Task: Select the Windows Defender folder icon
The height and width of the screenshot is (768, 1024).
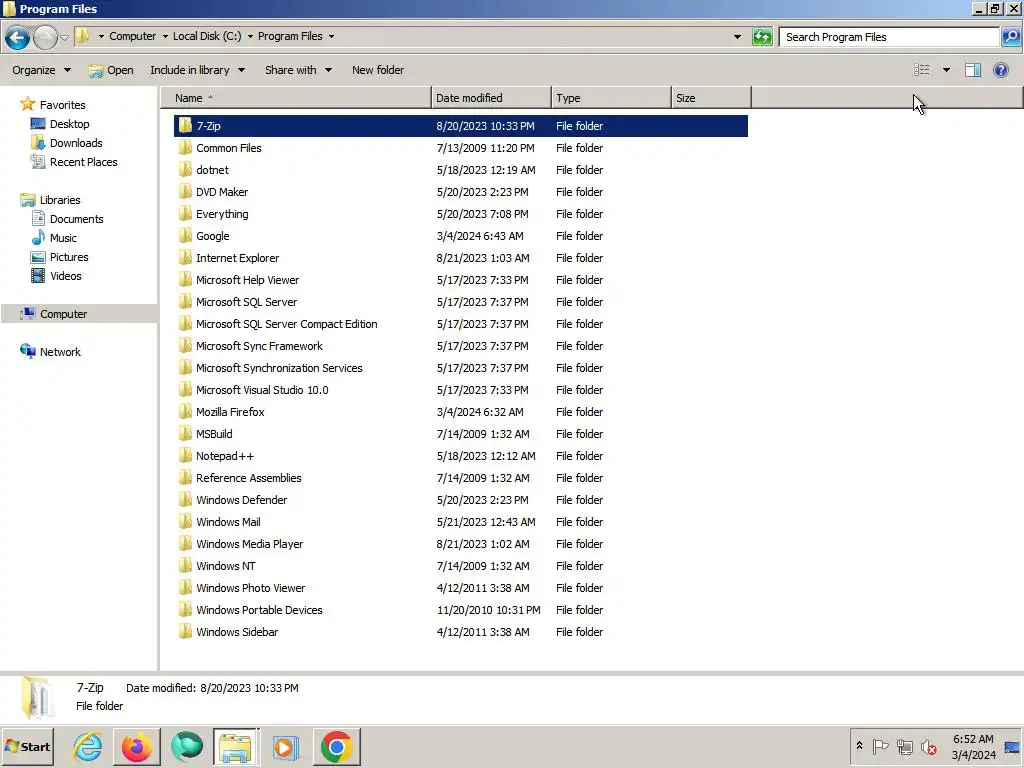Action: coord(185,500)
